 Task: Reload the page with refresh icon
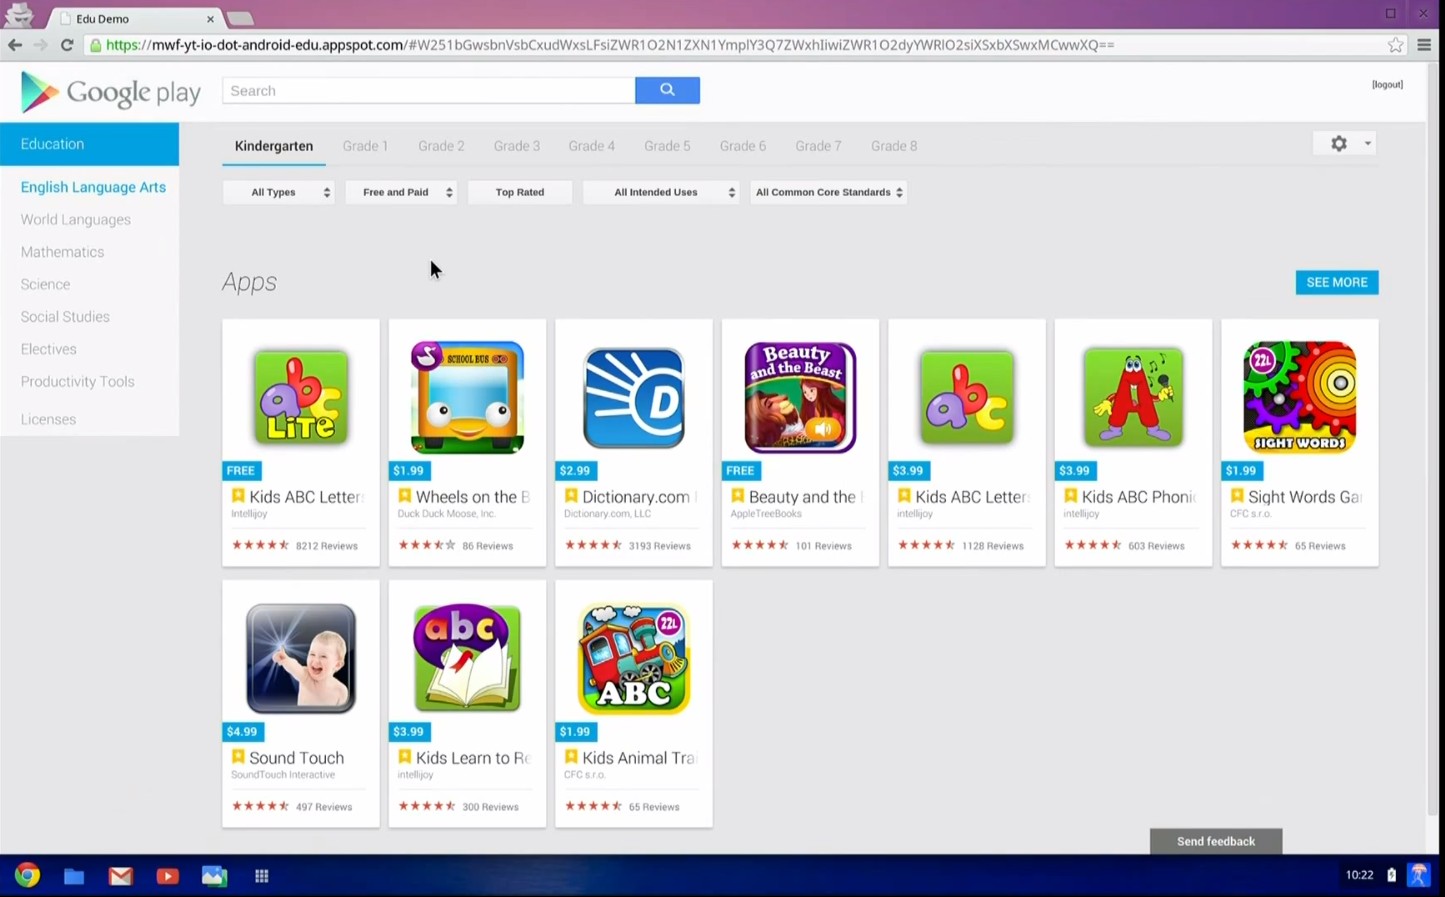click(x=67, y=45)
